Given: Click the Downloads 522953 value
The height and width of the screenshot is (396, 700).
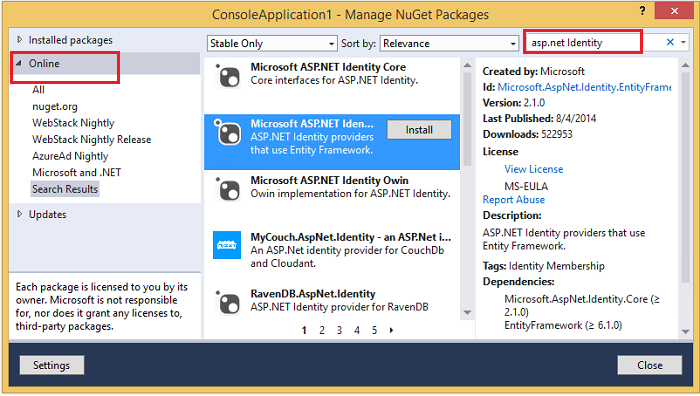Looking at the screenshot, I should click(x=557, y=134).
